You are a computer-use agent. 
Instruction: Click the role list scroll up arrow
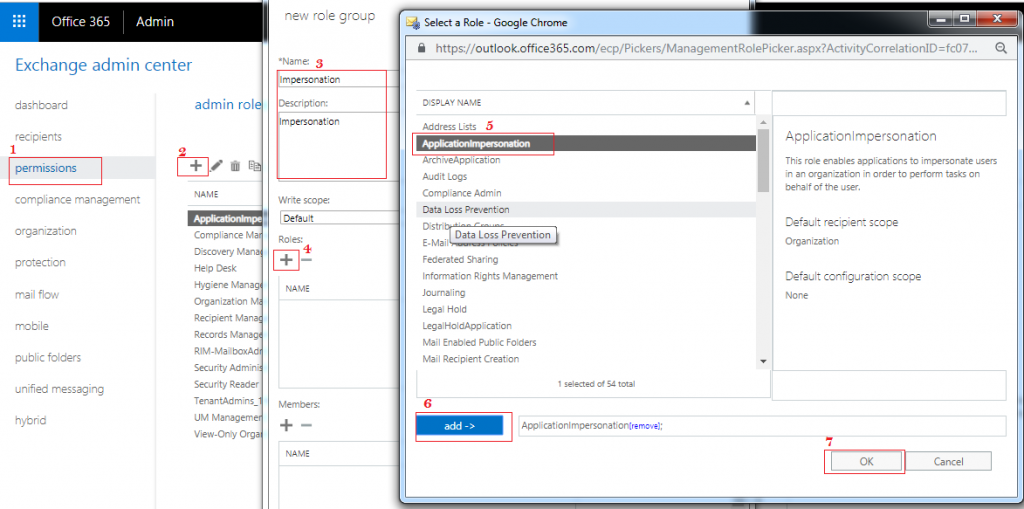763,122
